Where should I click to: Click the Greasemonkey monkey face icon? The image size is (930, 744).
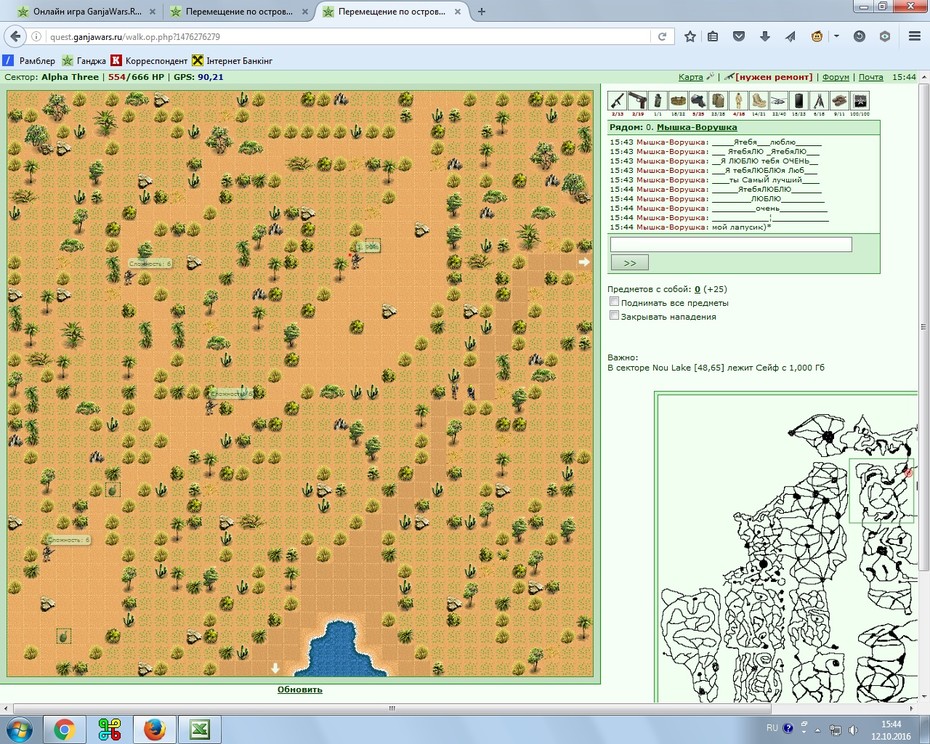(x=817, y=37)
